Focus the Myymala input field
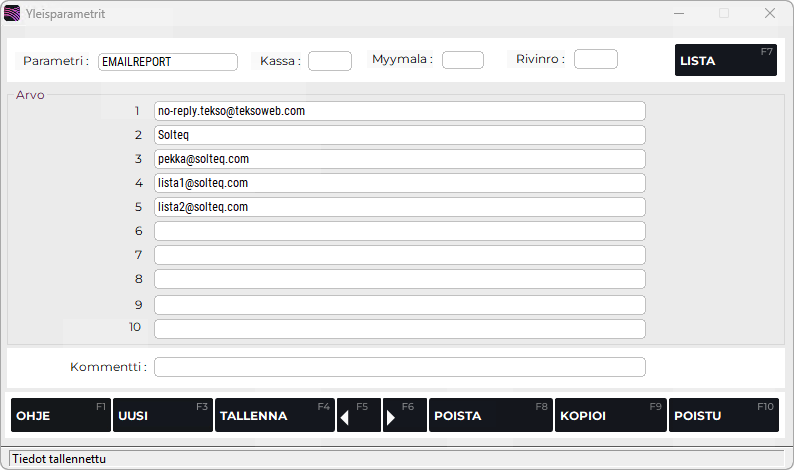 [463, 60]
